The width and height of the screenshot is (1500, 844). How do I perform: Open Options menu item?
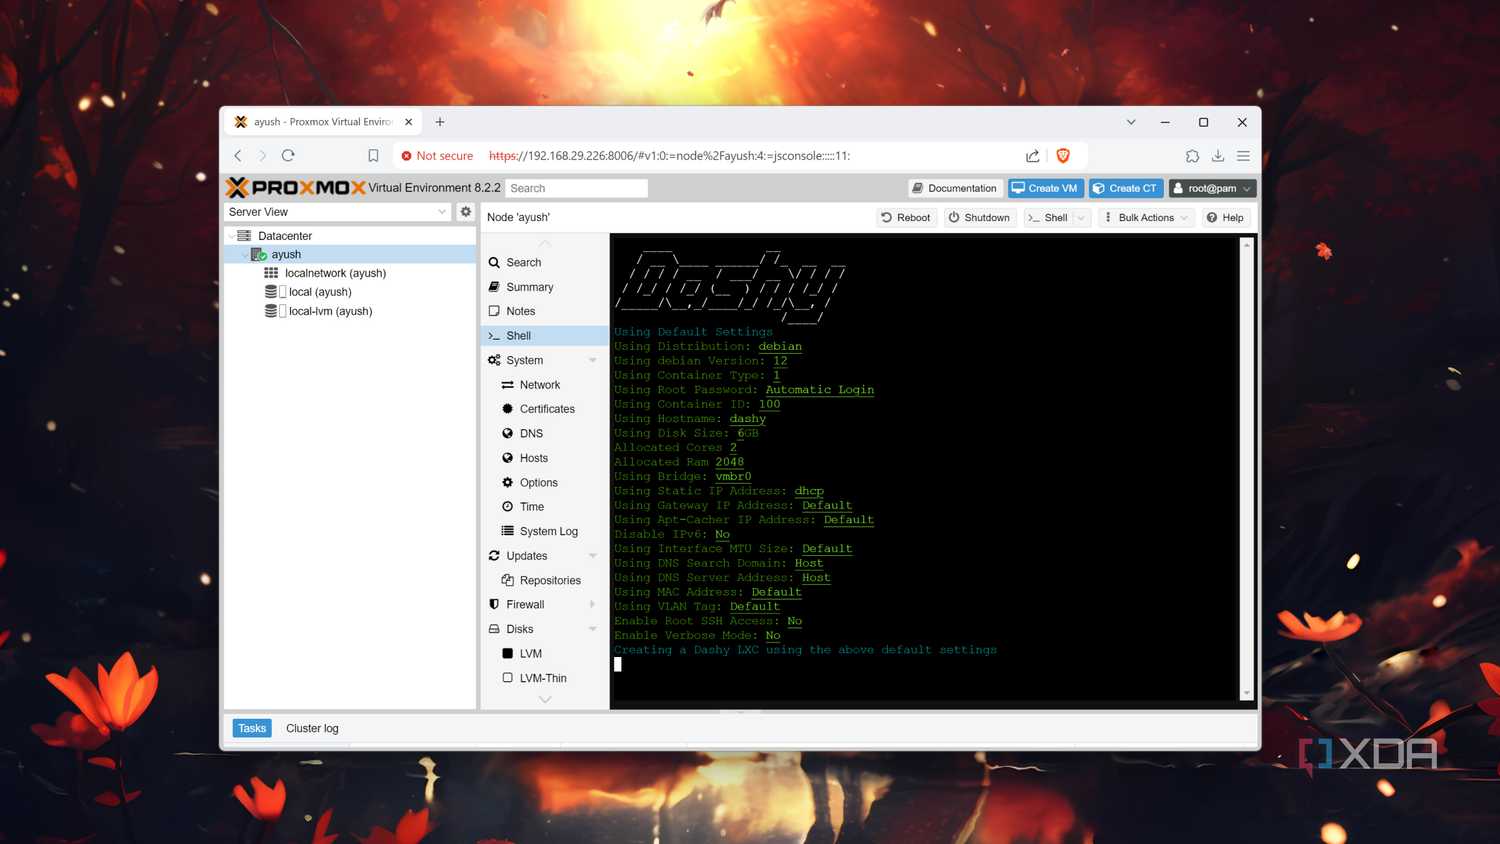click(x=538, y=482)
